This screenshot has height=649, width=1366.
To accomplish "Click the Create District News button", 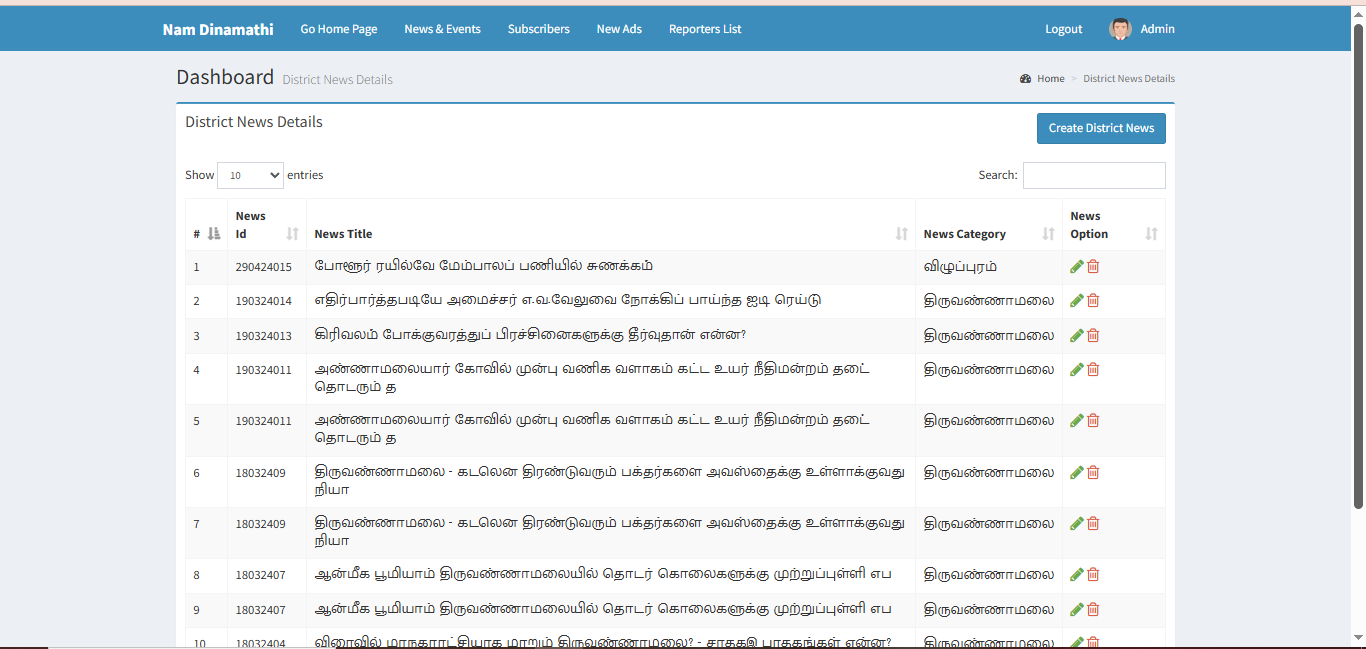I will 1101,128.
